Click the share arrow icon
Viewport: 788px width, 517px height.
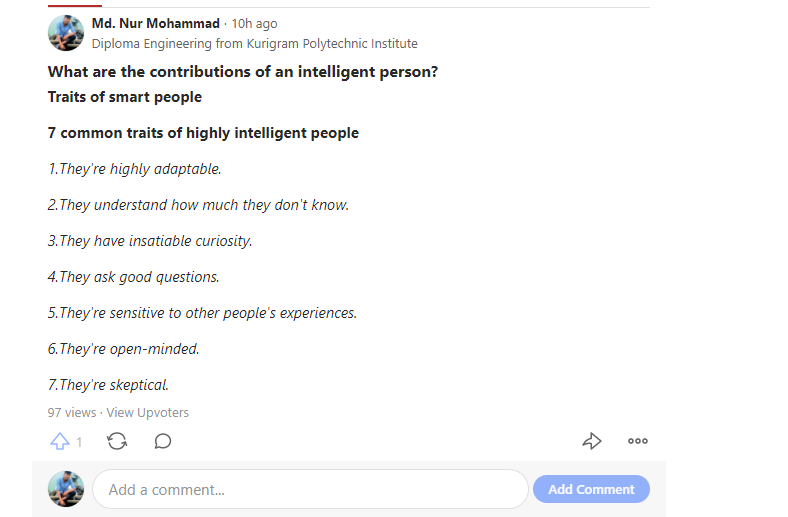[x=592, y=441]
